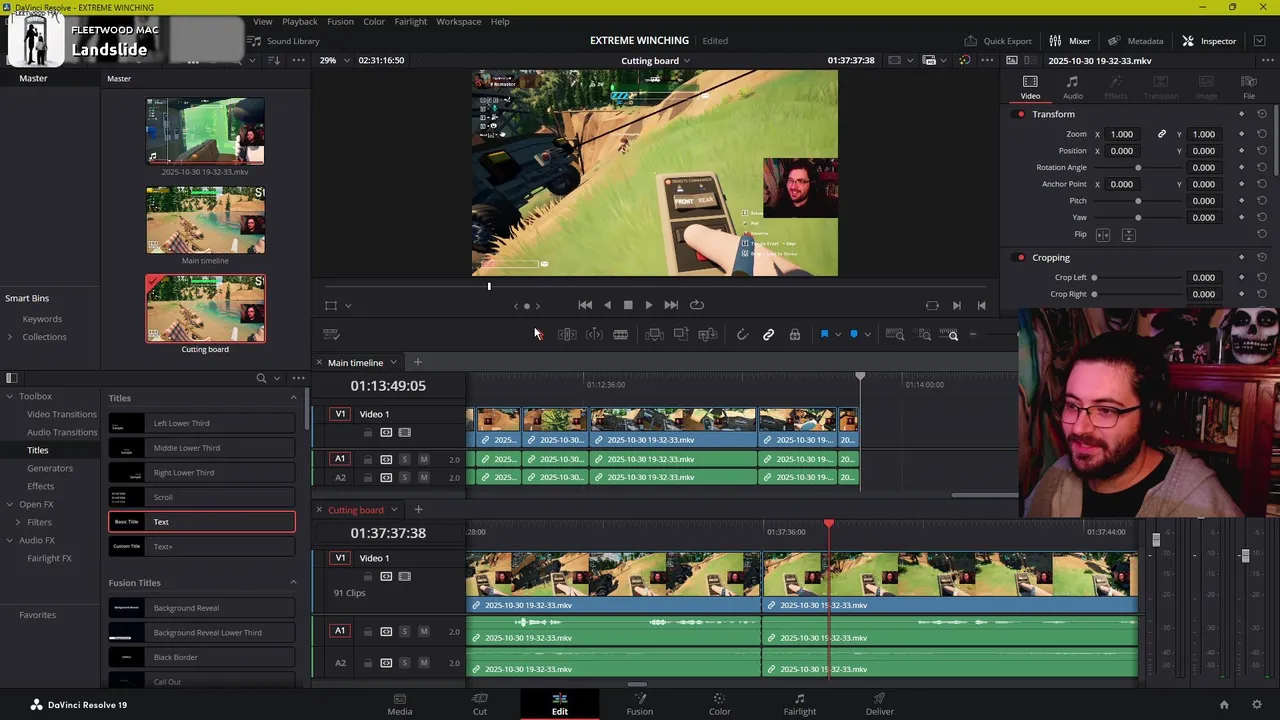
Task: Click the Overwrite Clip toolbar icon
Action: coord(681,335)
